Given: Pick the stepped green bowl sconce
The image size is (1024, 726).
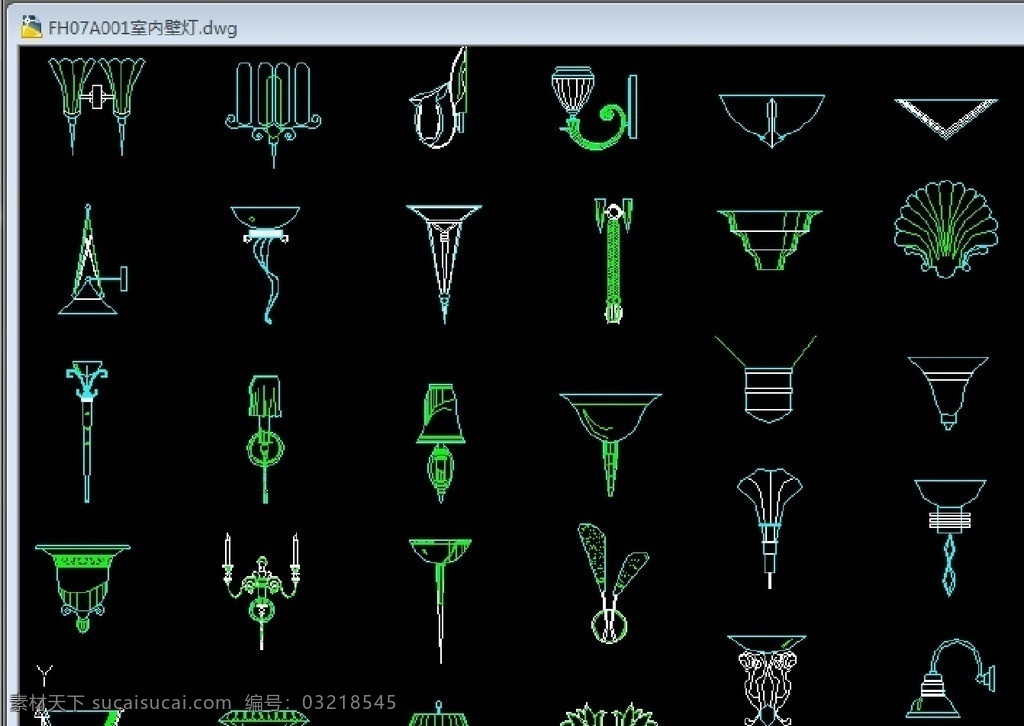Looking at the screenshot, I should 769,240.
